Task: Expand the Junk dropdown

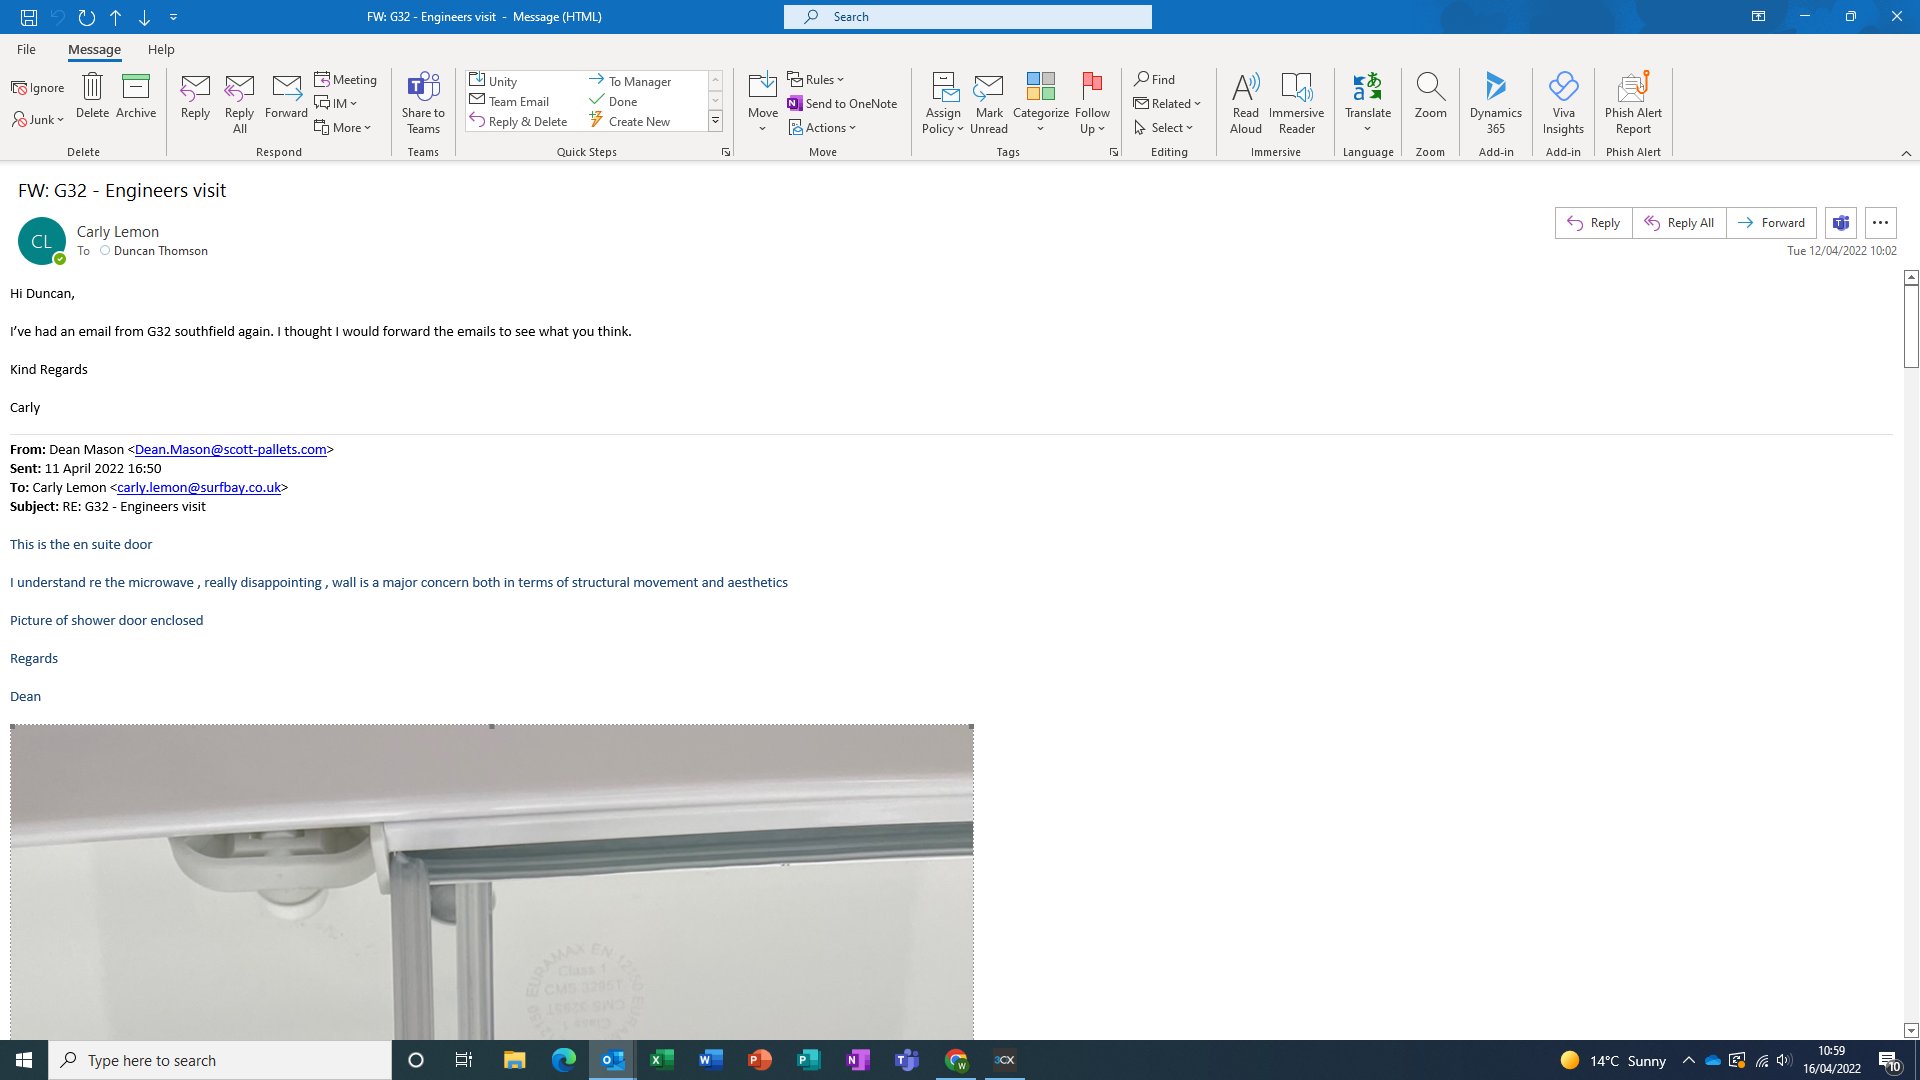Action: [40, 120]
